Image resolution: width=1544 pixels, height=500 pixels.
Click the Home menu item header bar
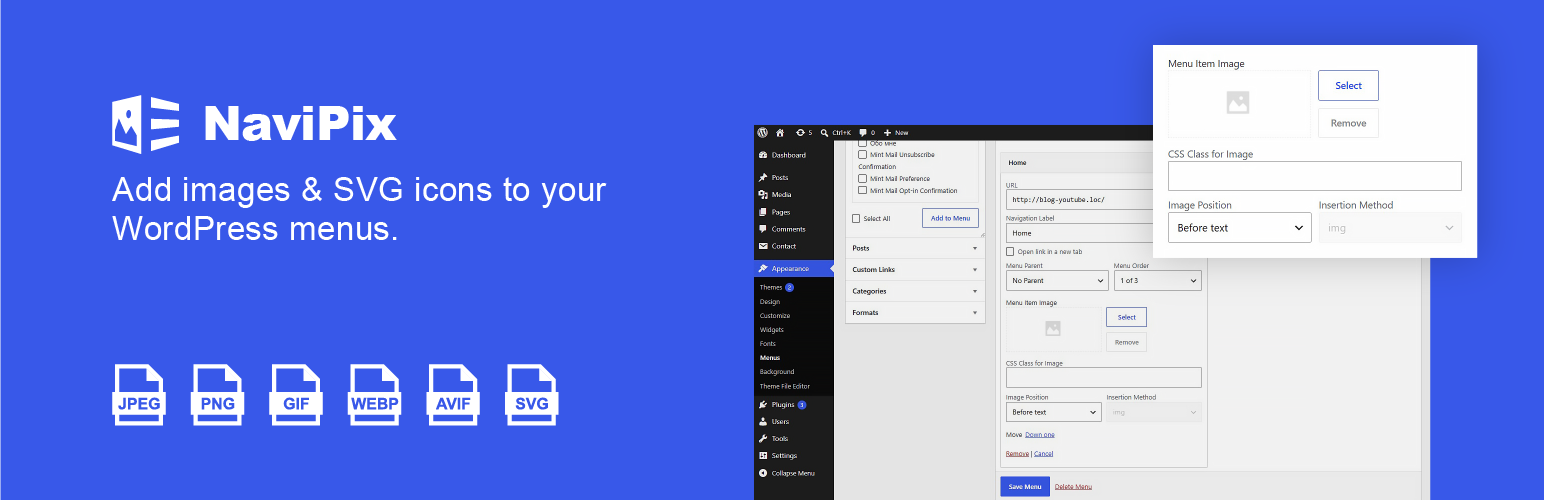[1076, 162]
